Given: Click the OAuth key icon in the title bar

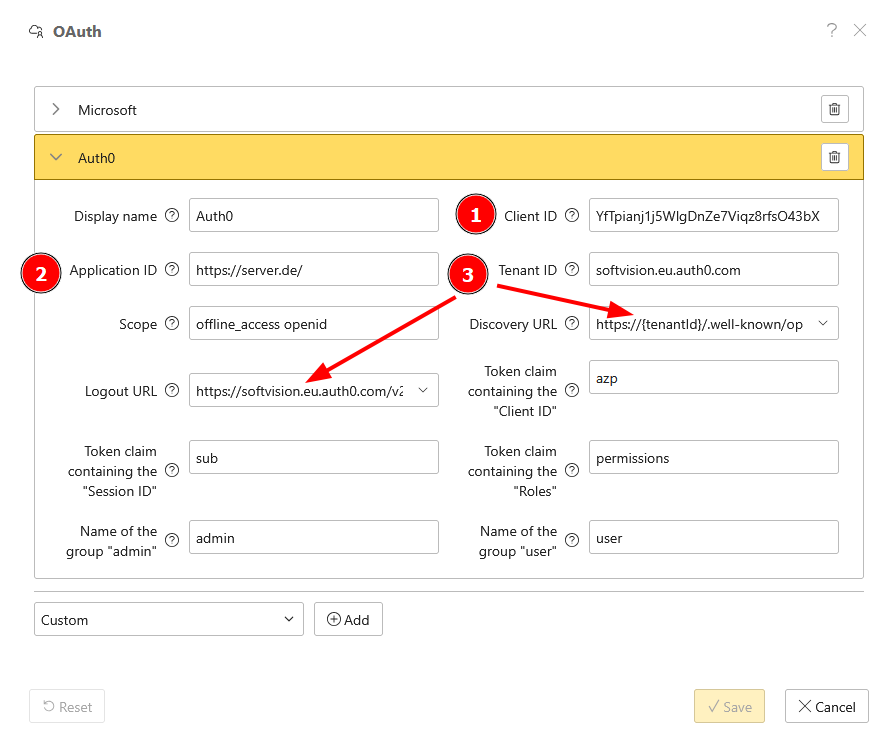Looking at the screenshot, I should click(36, 30).
